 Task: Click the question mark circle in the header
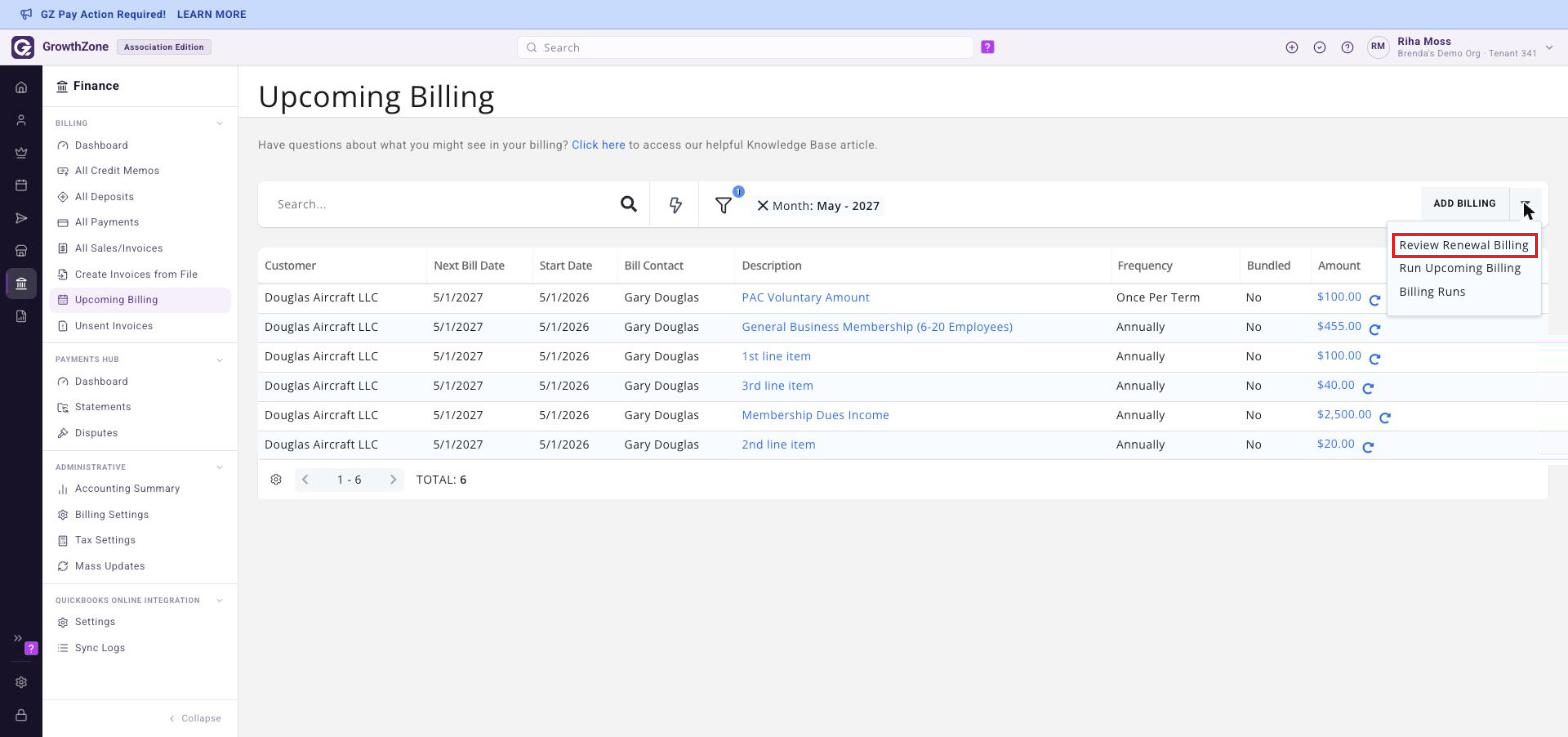click(1348, 47)
